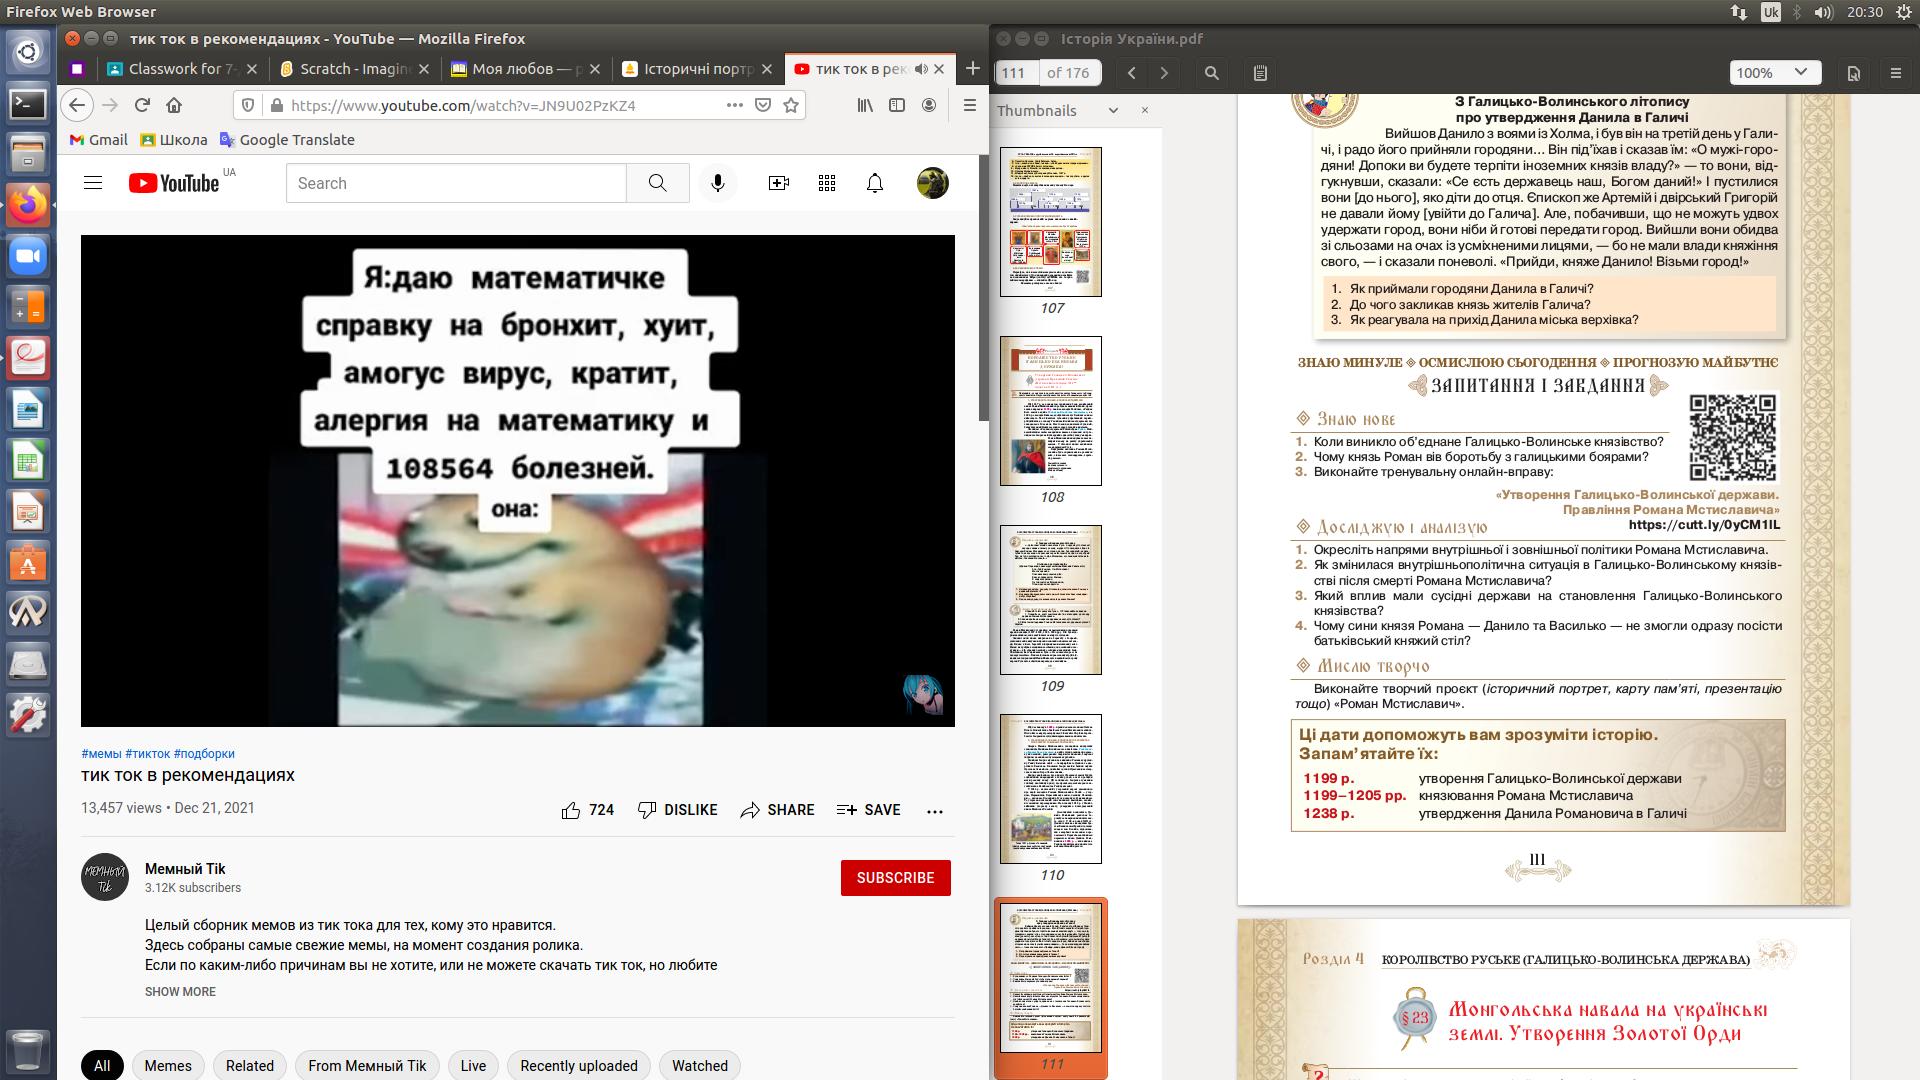Viewport: 1920px width, 1080px height.
Task: Open the YouTube hamburger guide menu
Action: click(93, 183)
